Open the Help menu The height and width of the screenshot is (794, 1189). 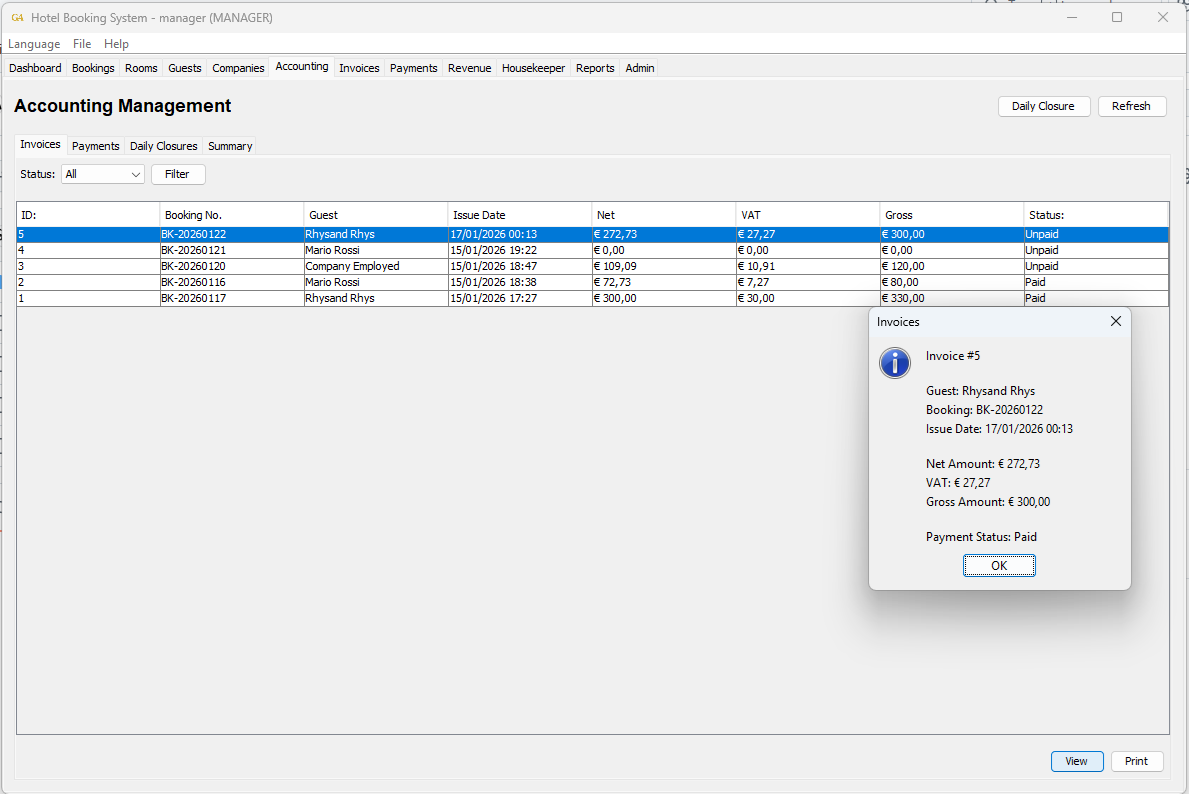click(x=116, y=44)
